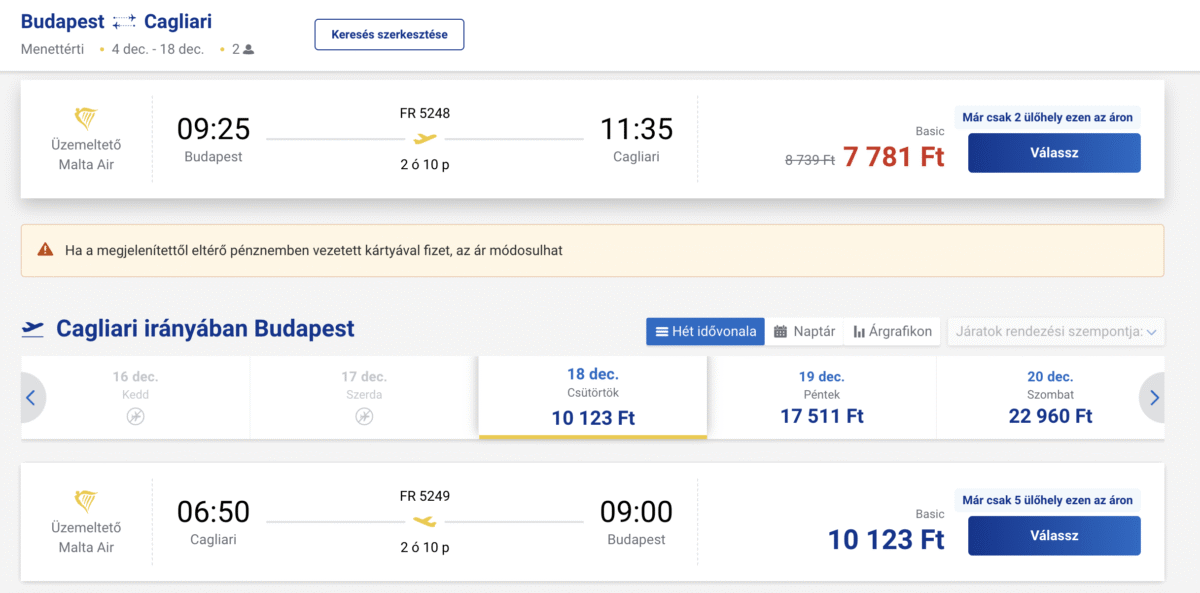Switch to the Árgrafikon price chart view
Image resolution: width=1200 pixels, height=593 pixels.
[x=893, y=331]
